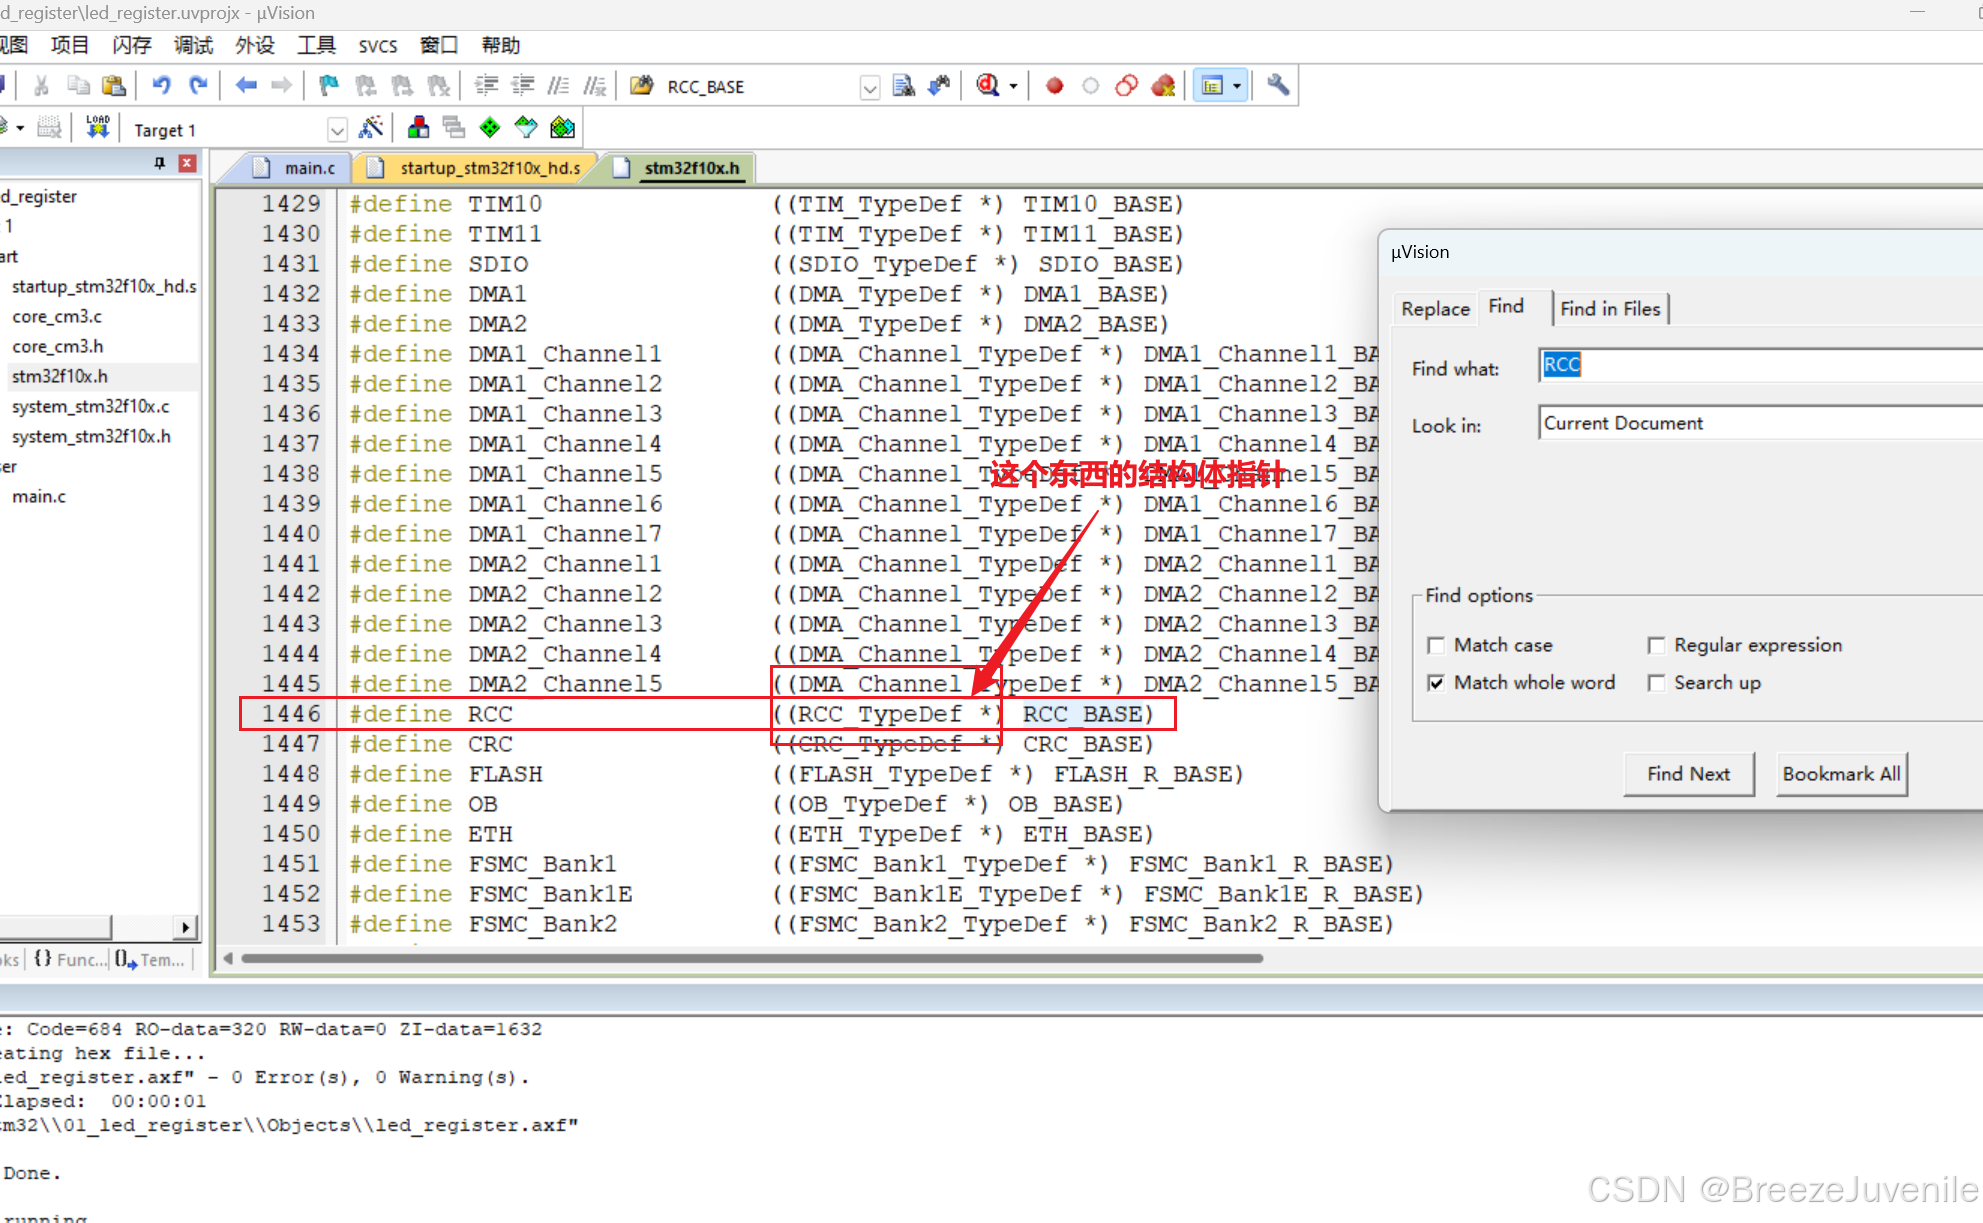The image size is (1983, 1223).
Task: Click Manage Project Items cubes icon
Action: (418, 128)
